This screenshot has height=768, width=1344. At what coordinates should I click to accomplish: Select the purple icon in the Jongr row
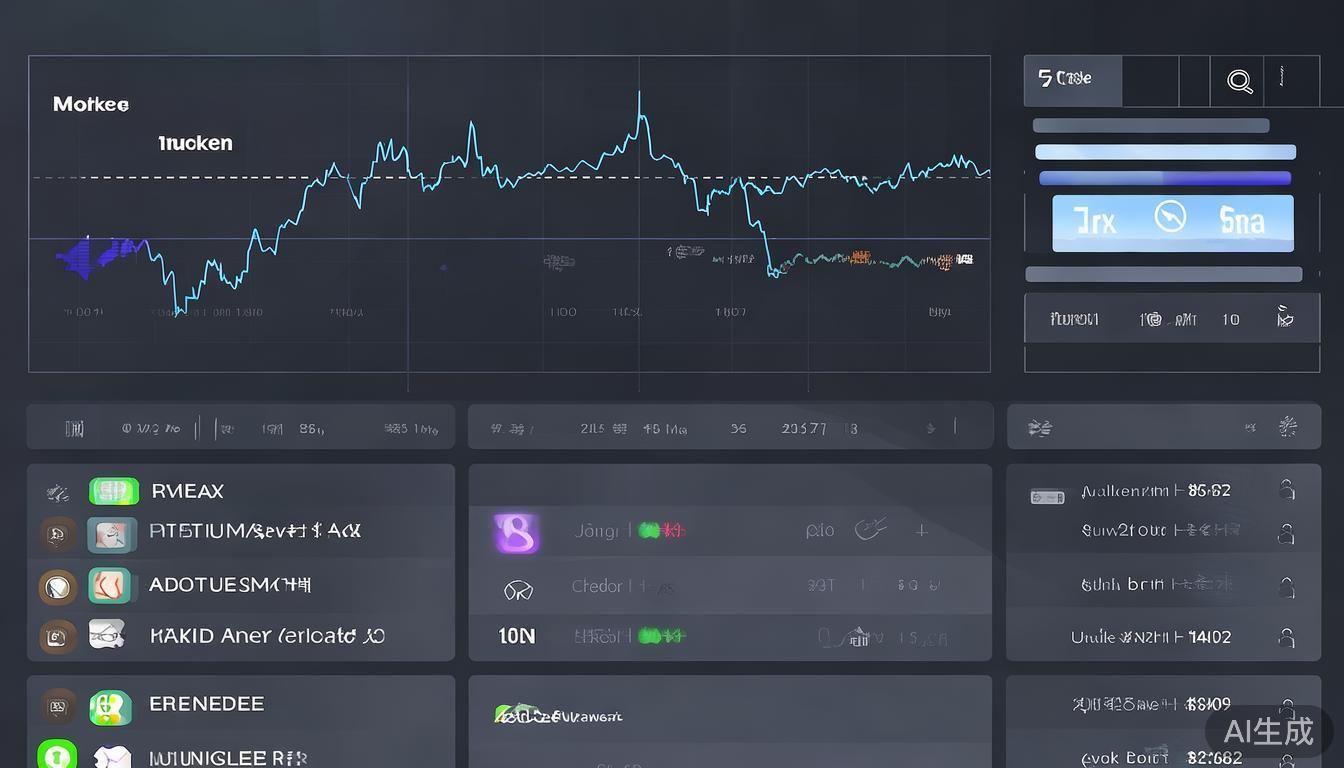(516, 533)
